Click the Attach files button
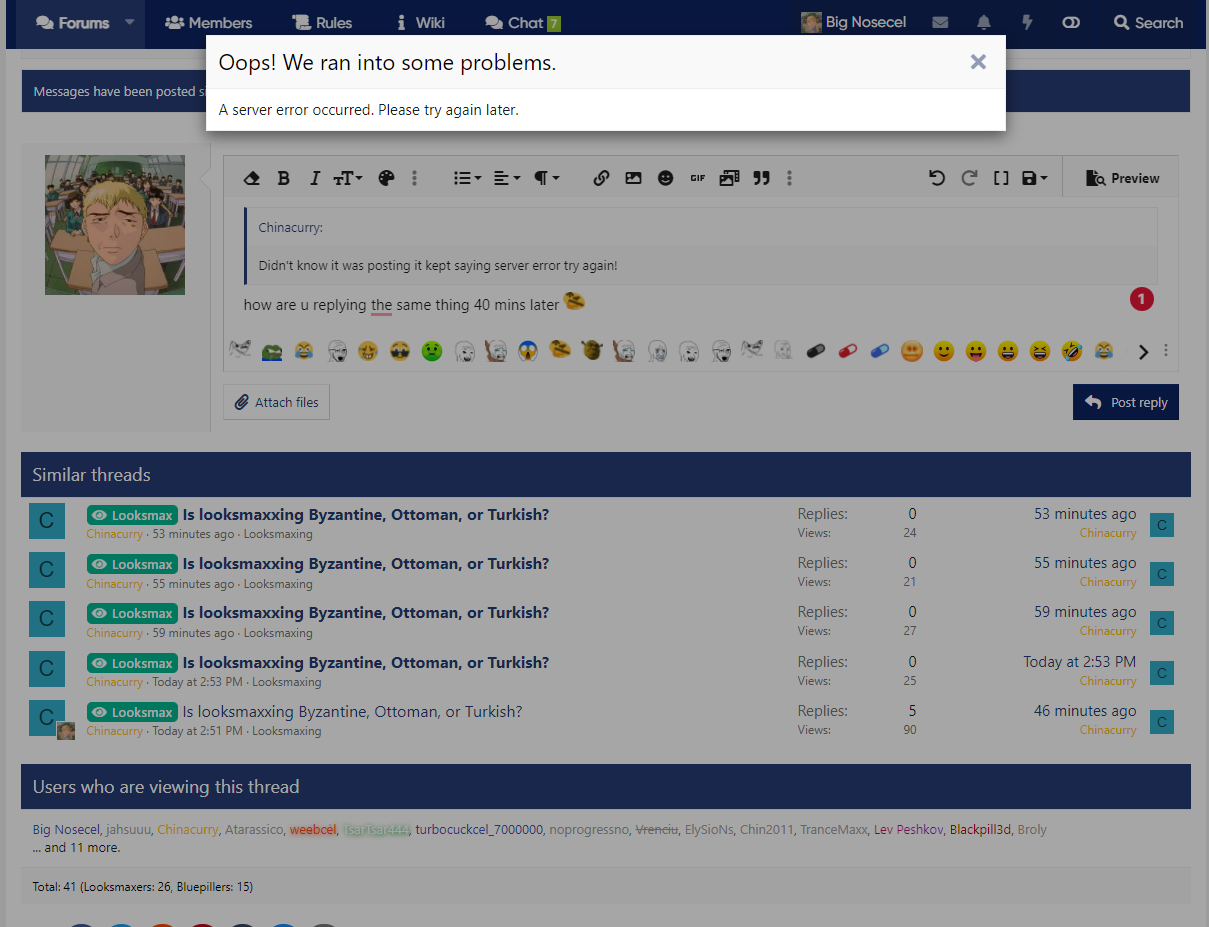1209x927 pixels. [x=276, y=402]
